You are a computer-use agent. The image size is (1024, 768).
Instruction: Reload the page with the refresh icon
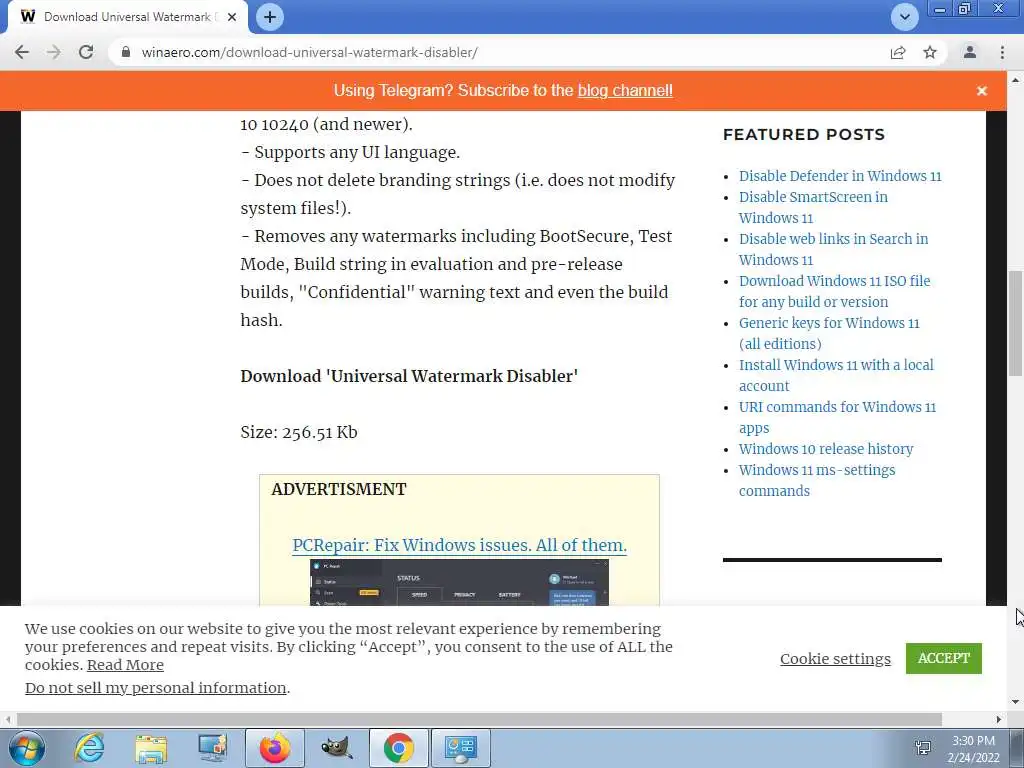86,52
